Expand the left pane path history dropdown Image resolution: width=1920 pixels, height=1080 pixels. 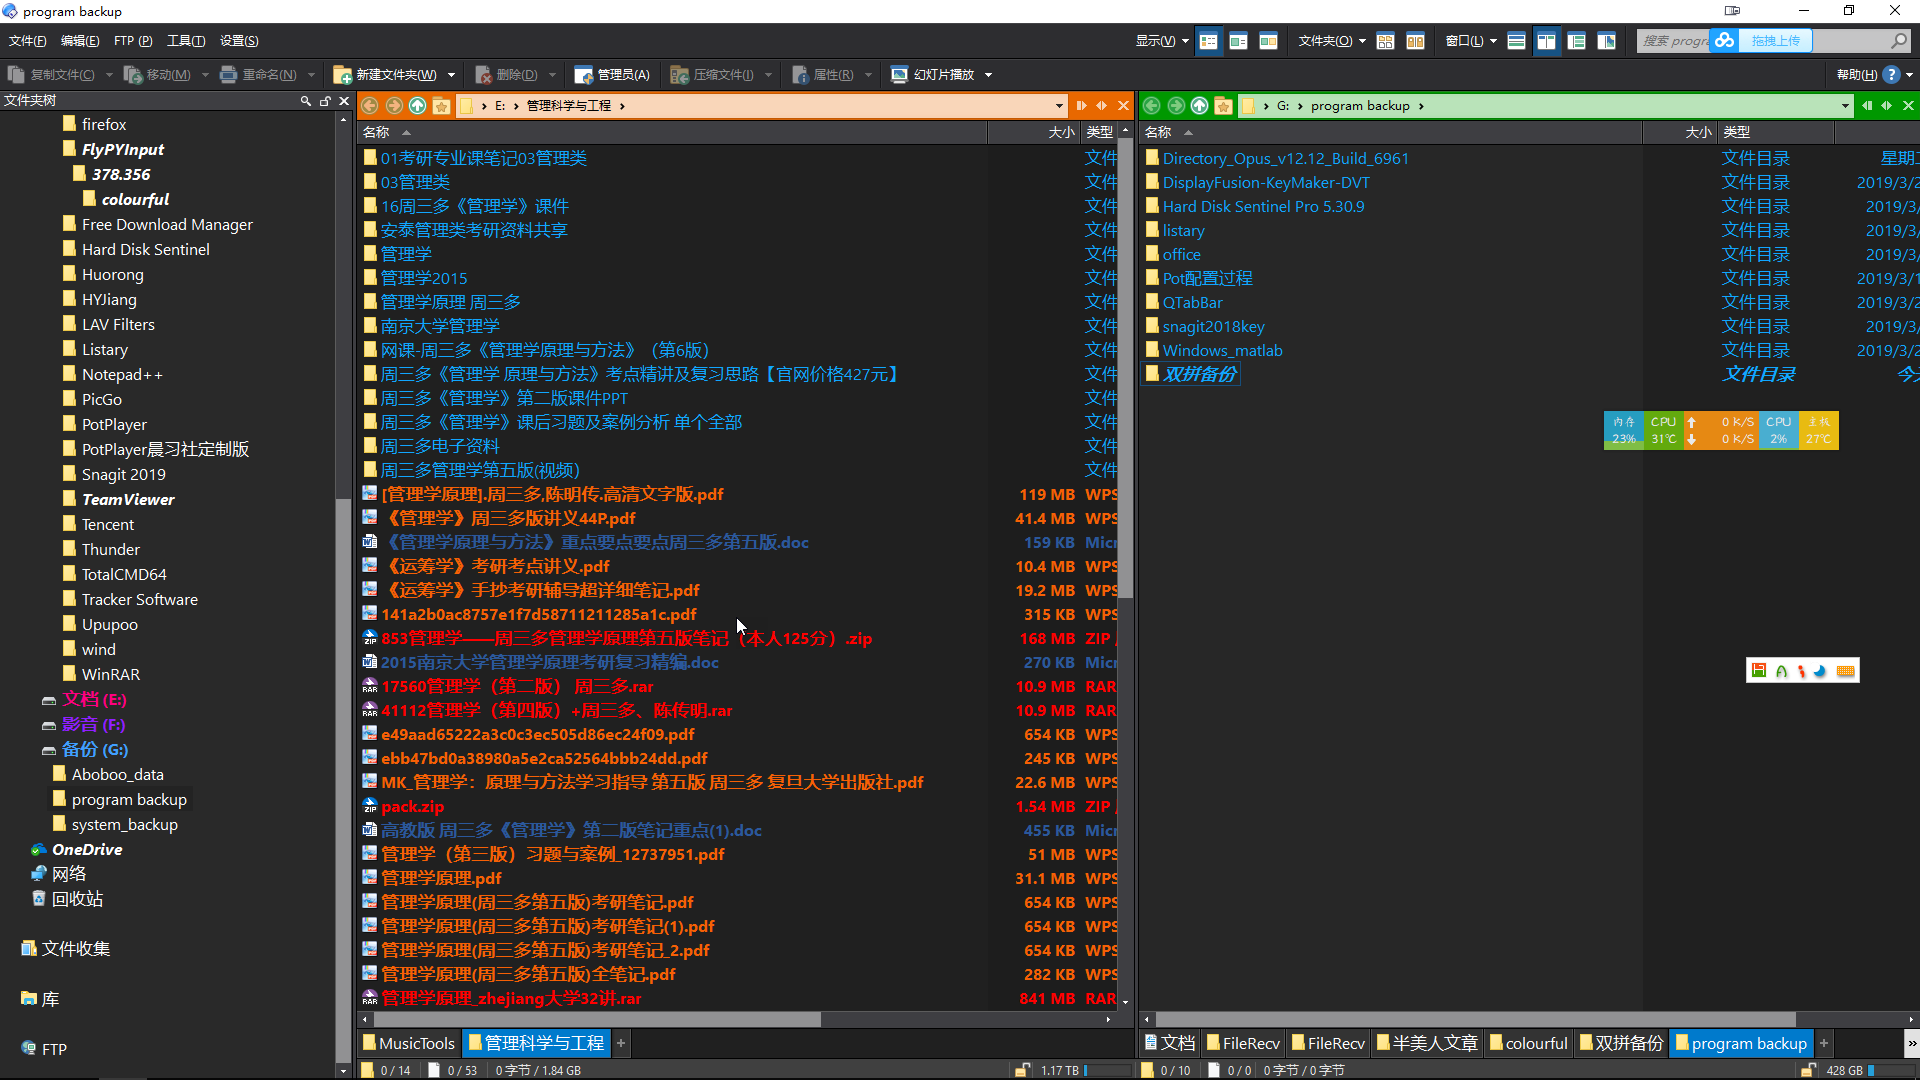[x=1059, y=106]
